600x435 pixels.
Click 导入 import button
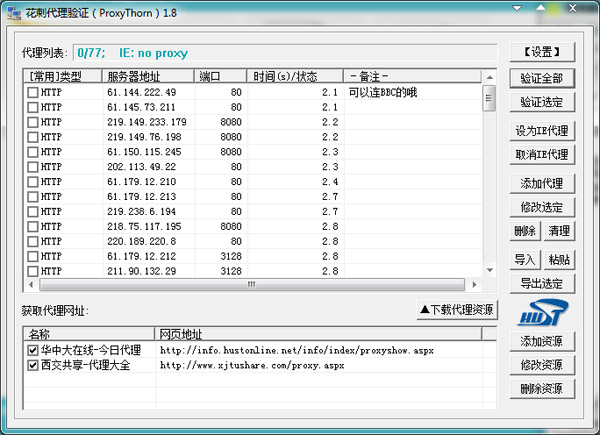pos(525,260)
